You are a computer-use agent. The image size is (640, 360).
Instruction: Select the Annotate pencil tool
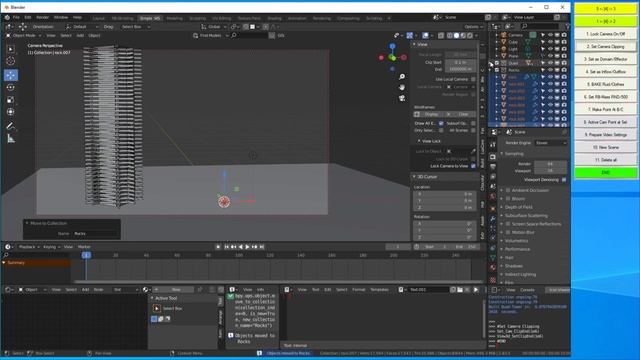pyautogui.click(x=11, y=126)
